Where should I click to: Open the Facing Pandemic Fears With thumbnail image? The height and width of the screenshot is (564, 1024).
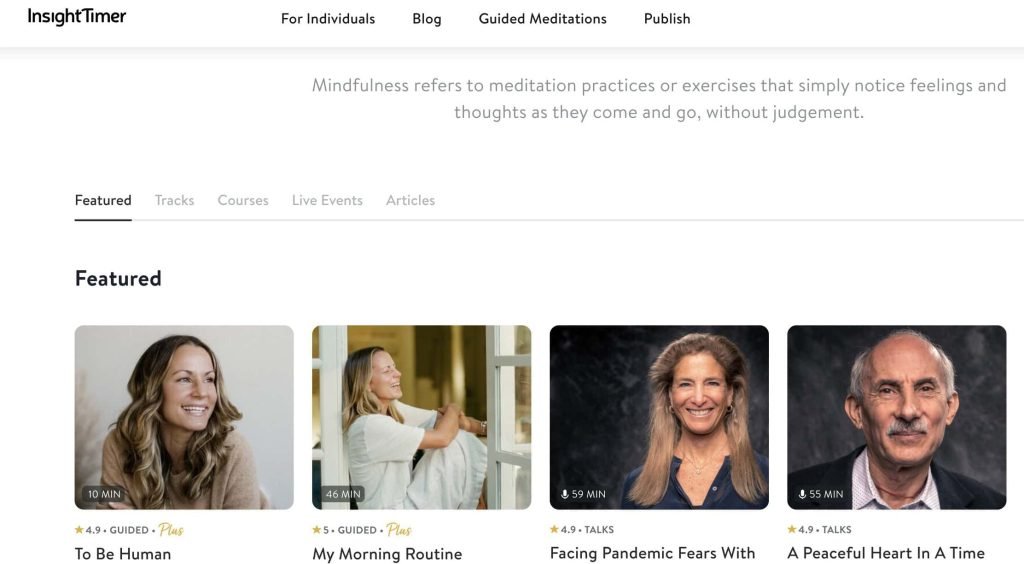(x=659, y=417)
